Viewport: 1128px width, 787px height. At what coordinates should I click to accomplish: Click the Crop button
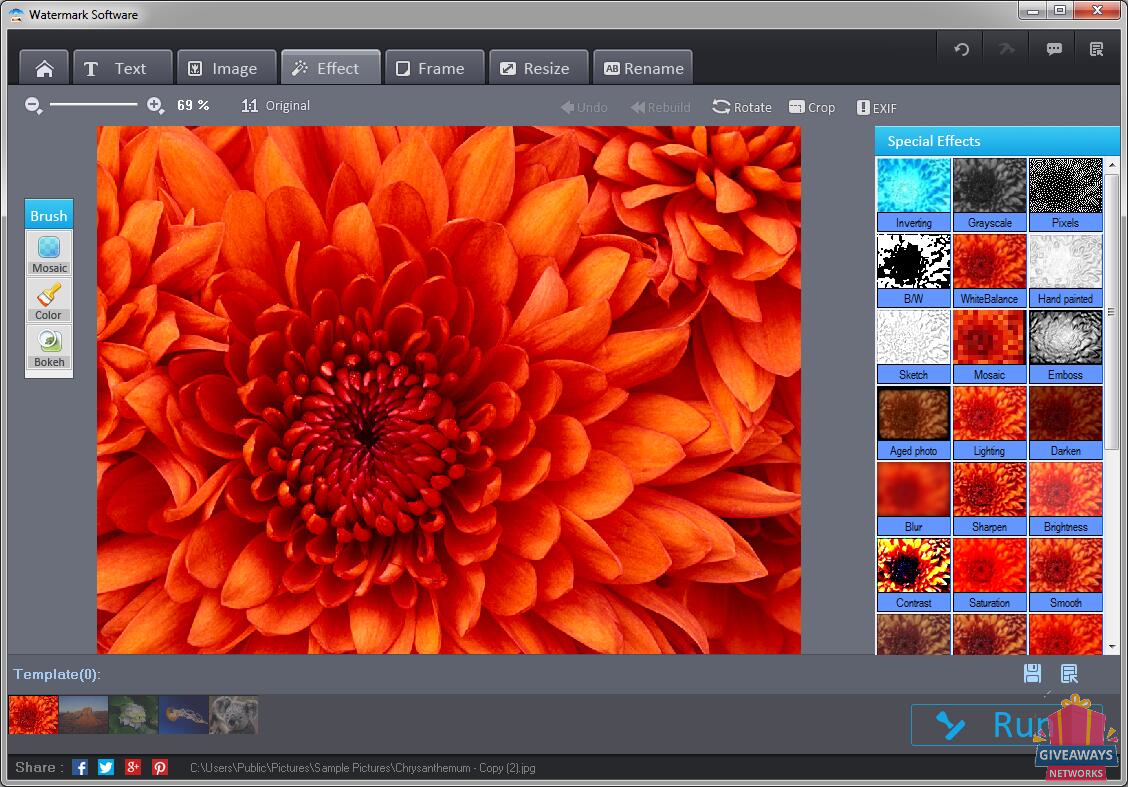[811, 107]
